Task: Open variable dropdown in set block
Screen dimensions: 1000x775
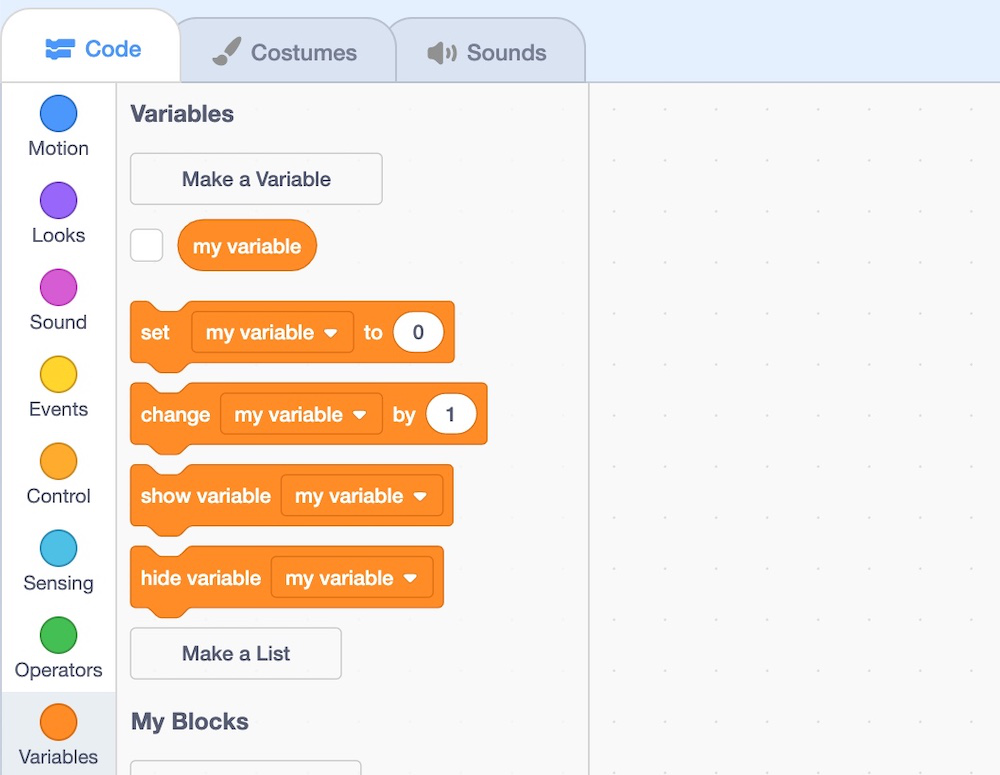Action: click(x=272, y=333)
